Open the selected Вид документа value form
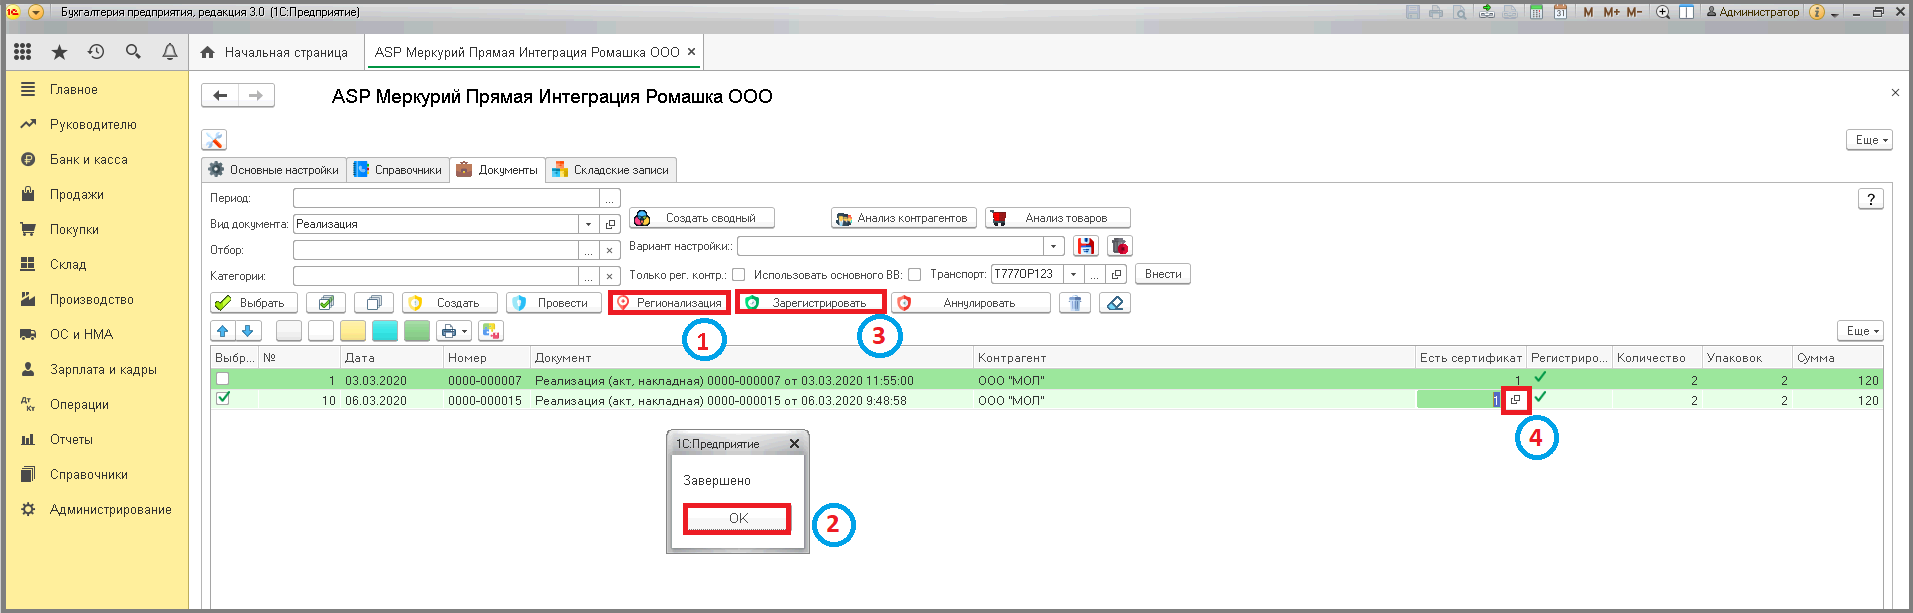This screenshot has height=613, width=1913. pyautogui.click(x=610, y=224)
